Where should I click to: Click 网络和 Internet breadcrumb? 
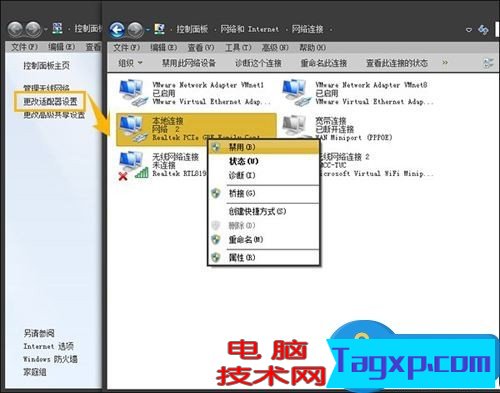coord(250,29)
